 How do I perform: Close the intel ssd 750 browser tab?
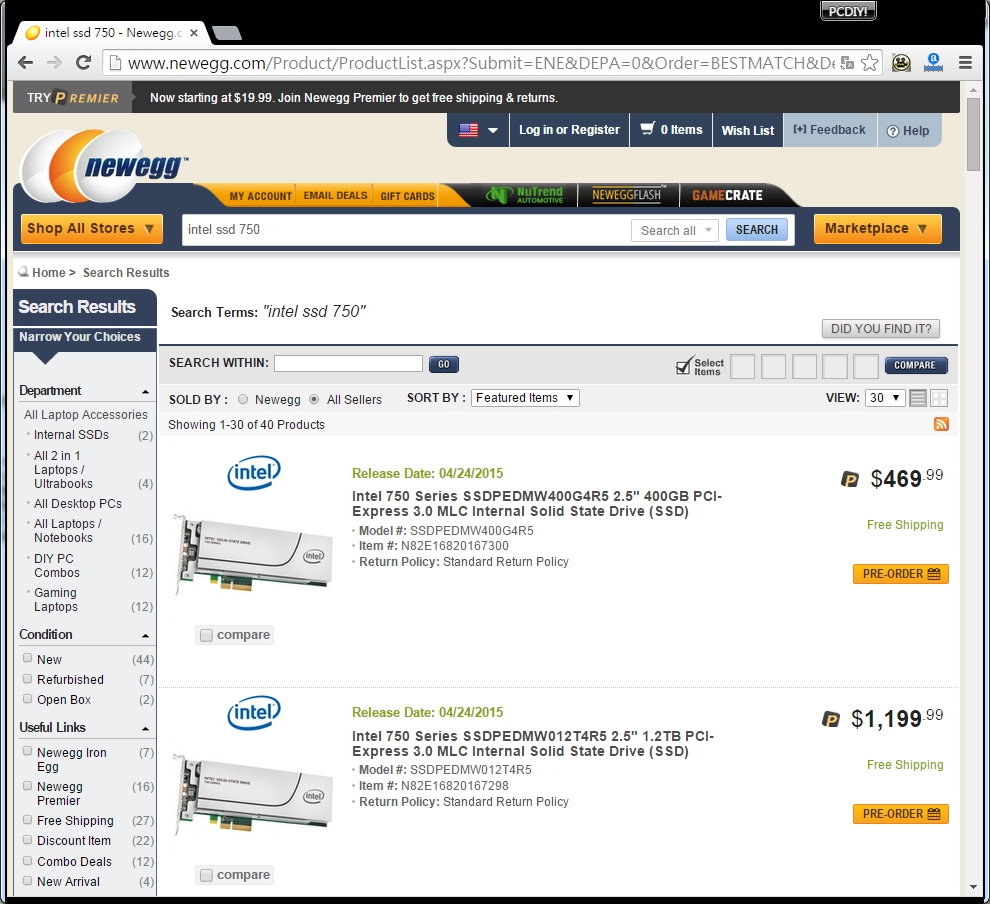click(x=194, y=33)
